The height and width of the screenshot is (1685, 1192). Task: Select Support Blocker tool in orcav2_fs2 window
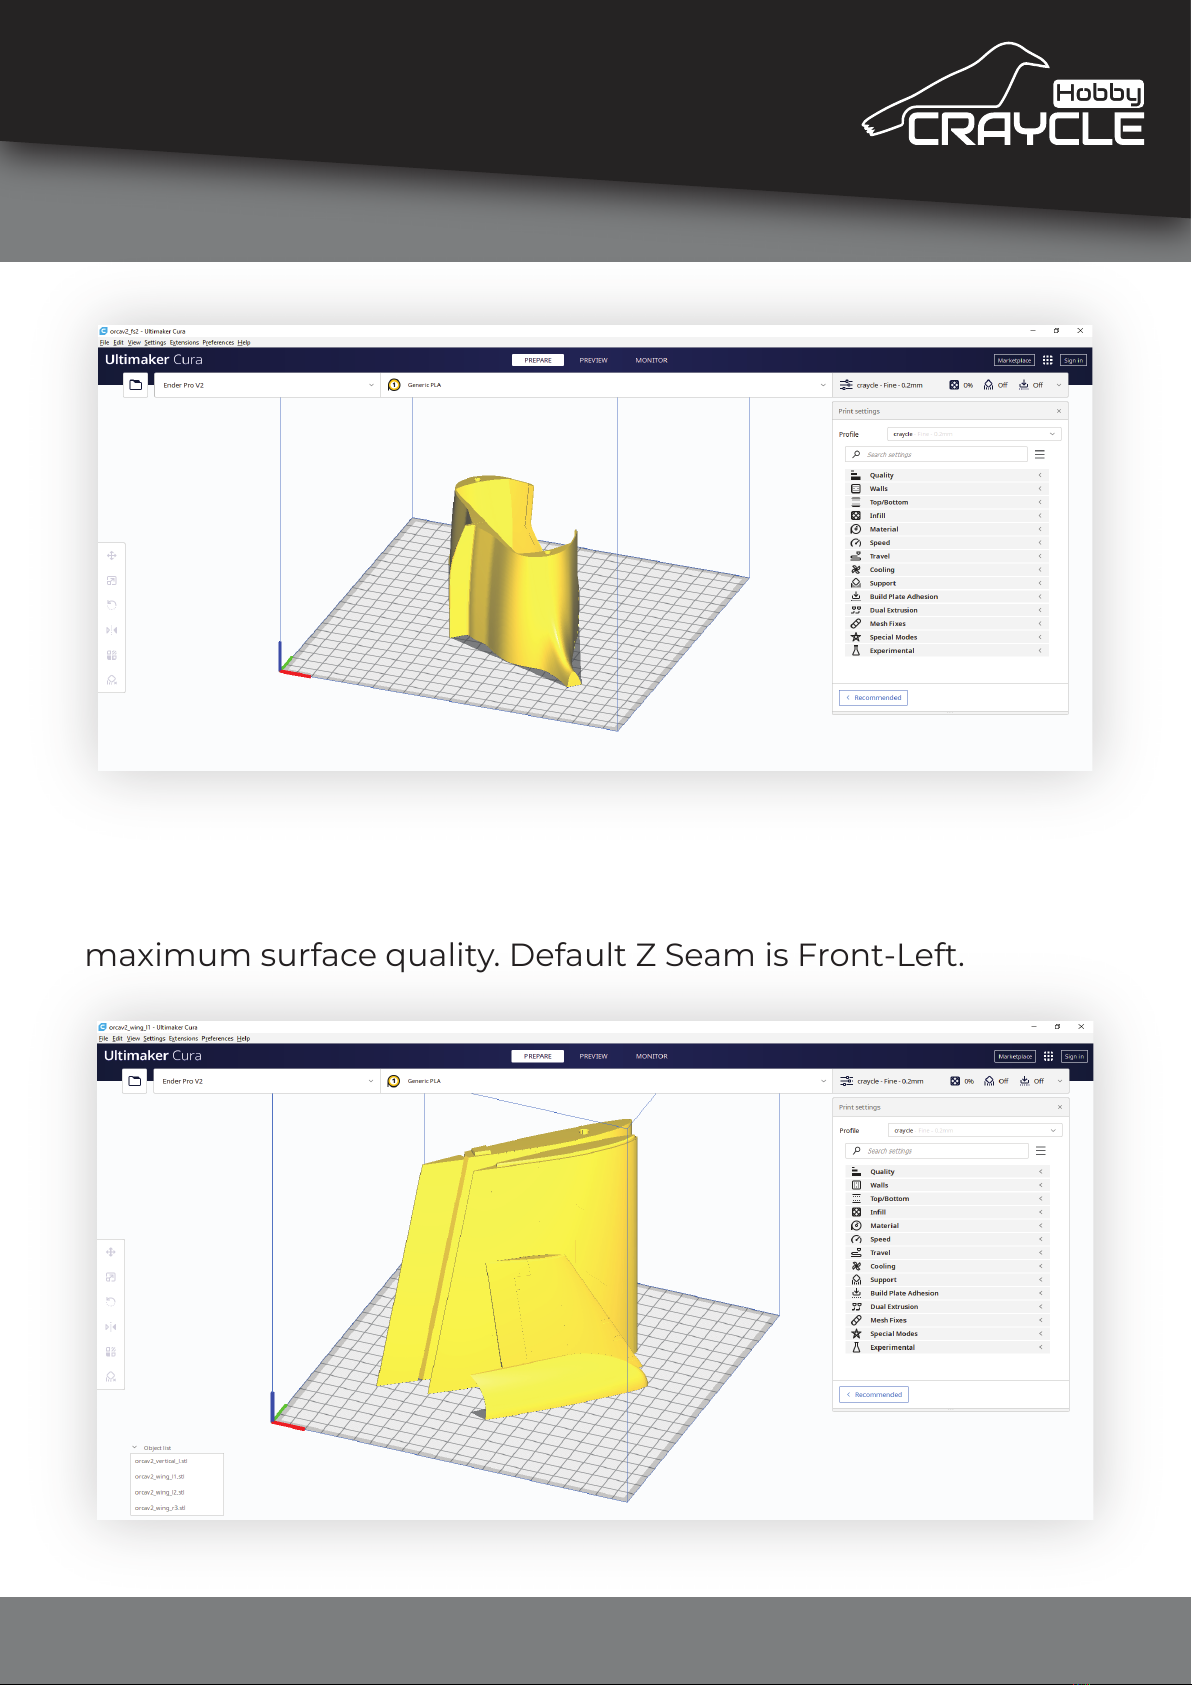[111, 680]
